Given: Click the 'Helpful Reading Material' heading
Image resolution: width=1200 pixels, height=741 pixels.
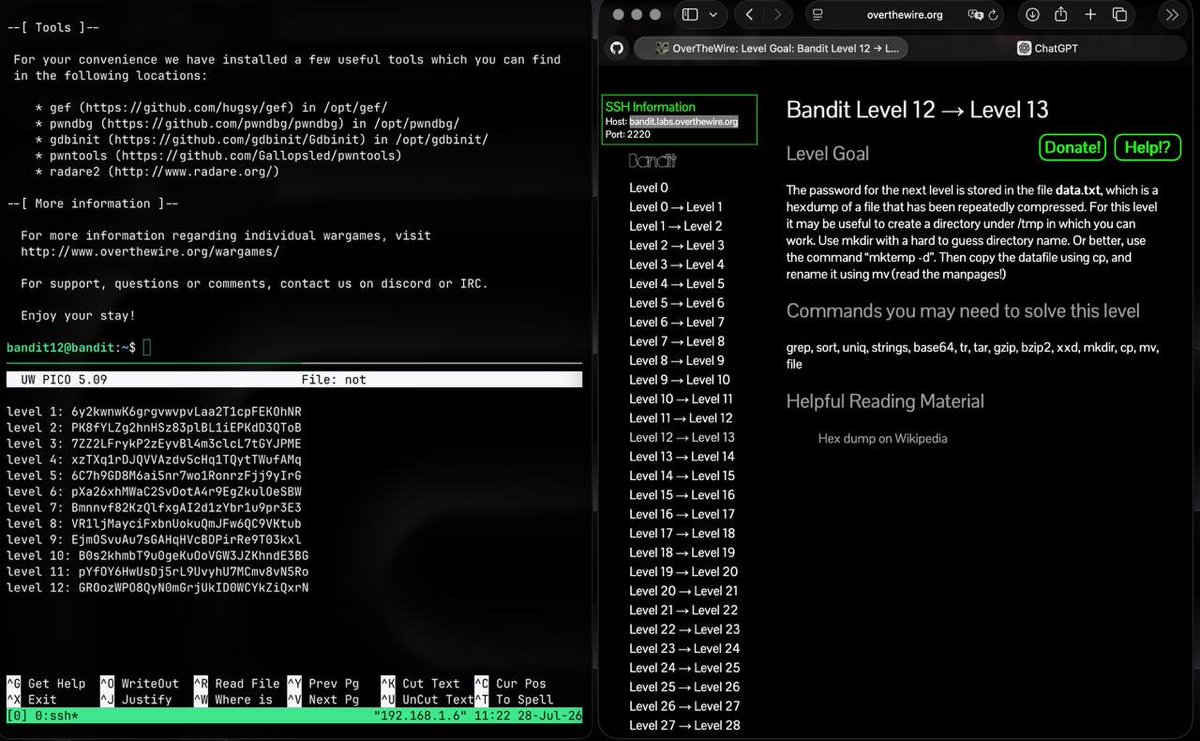Looking at the screenshot, I should coord(885,401).
